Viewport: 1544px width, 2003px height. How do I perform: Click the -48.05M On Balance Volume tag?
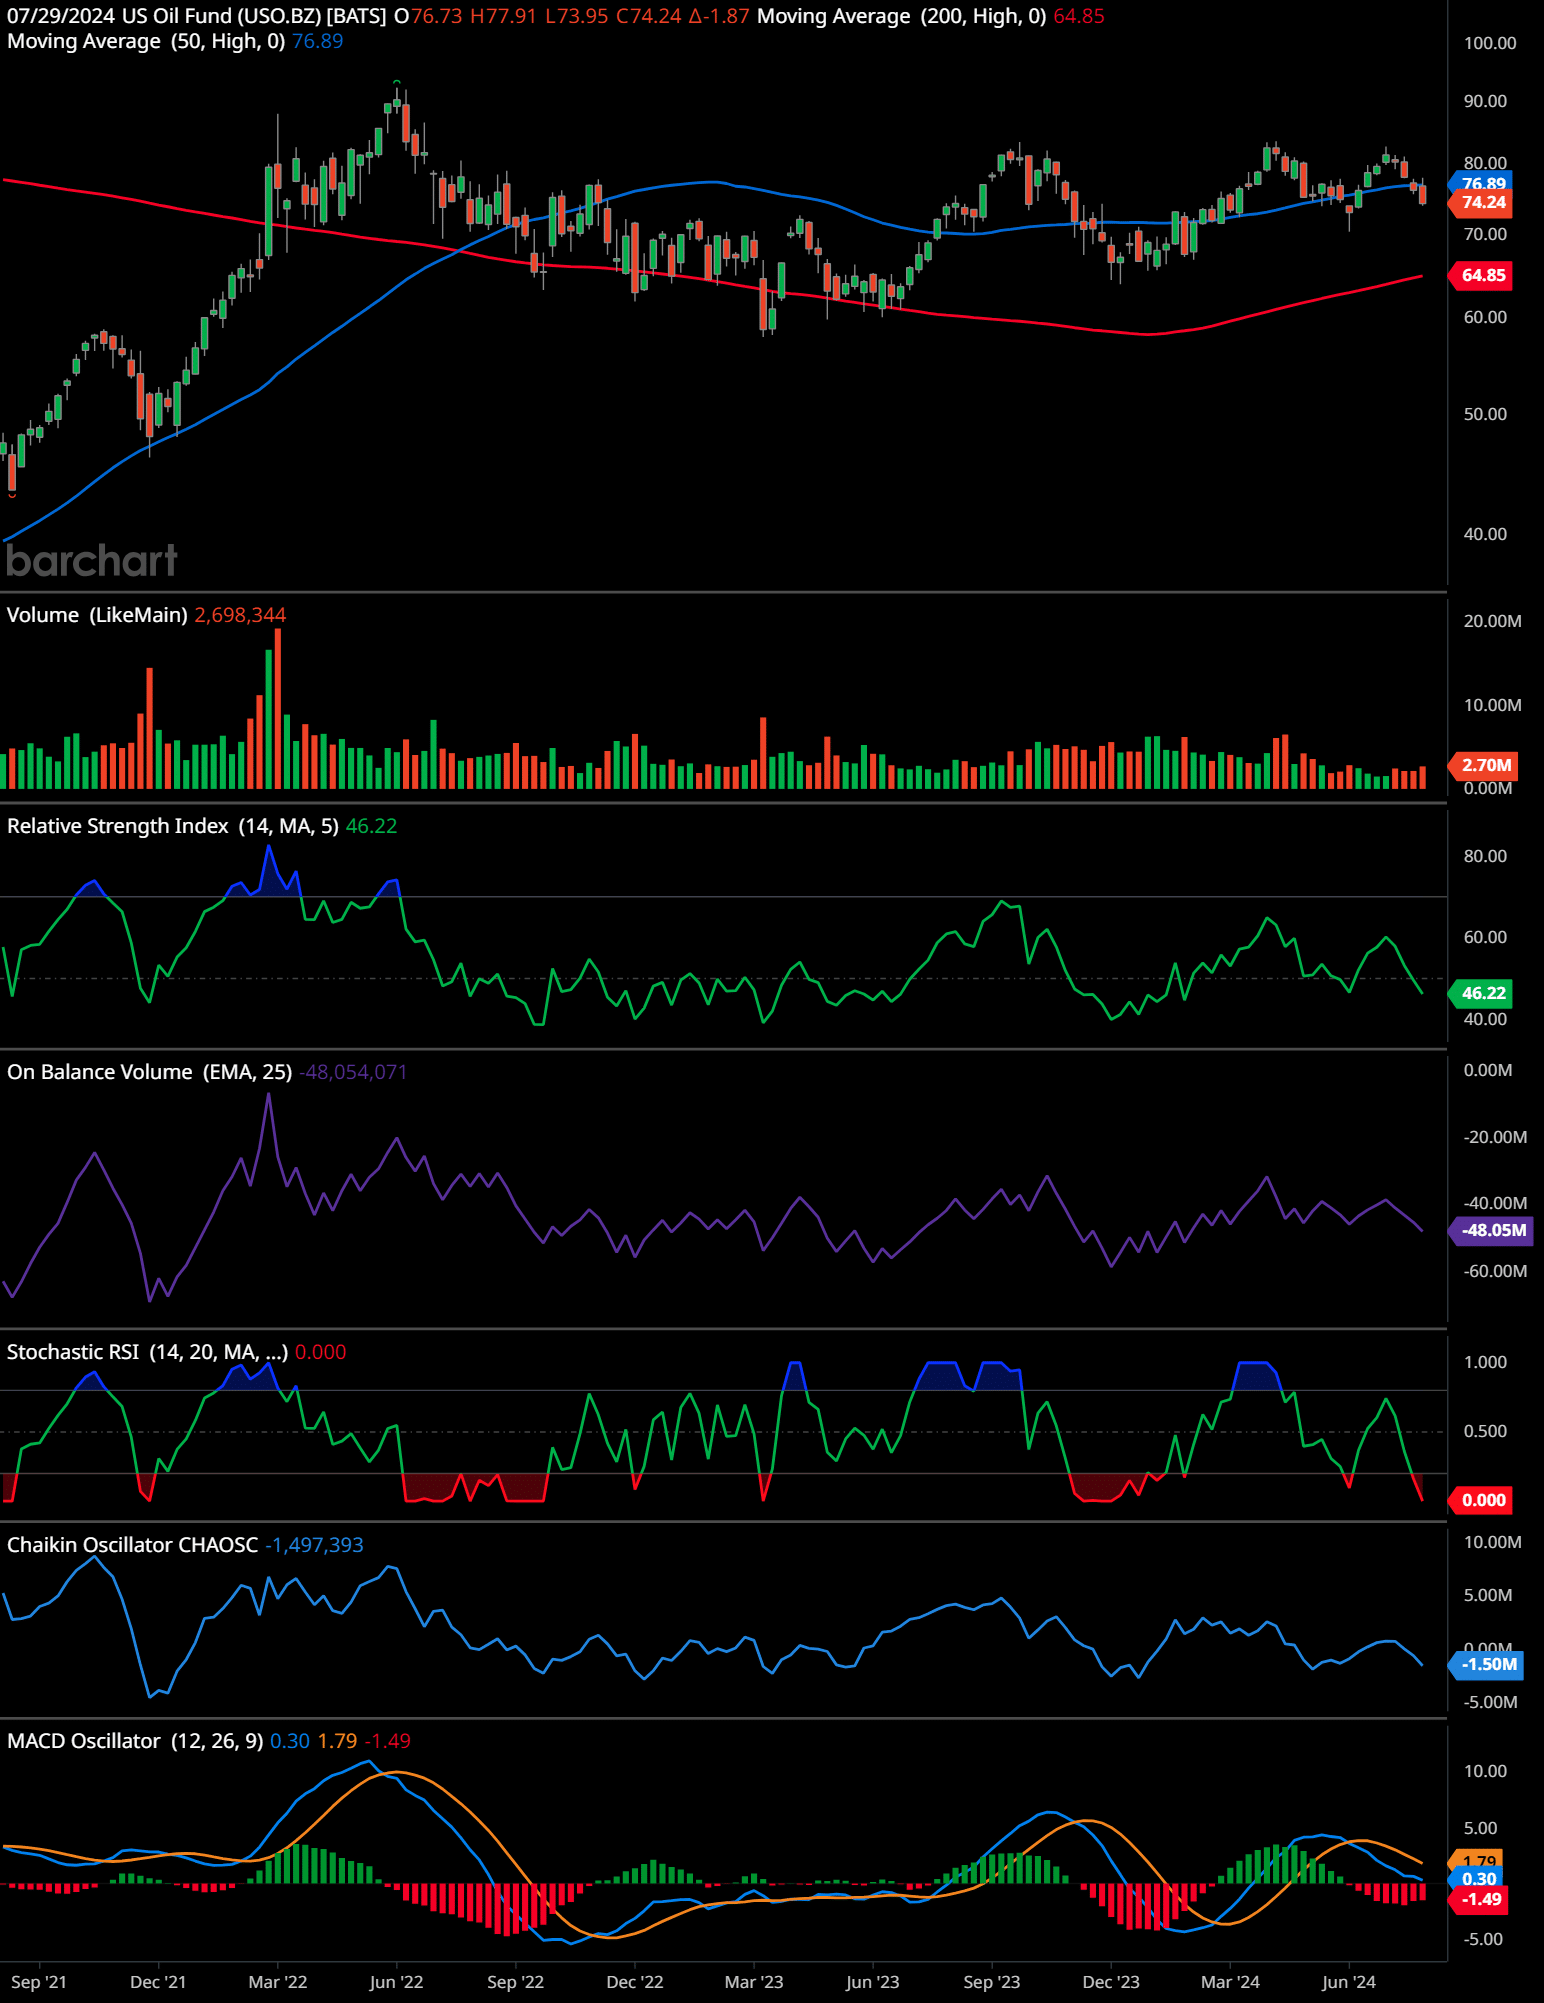click(1492, 1231)
